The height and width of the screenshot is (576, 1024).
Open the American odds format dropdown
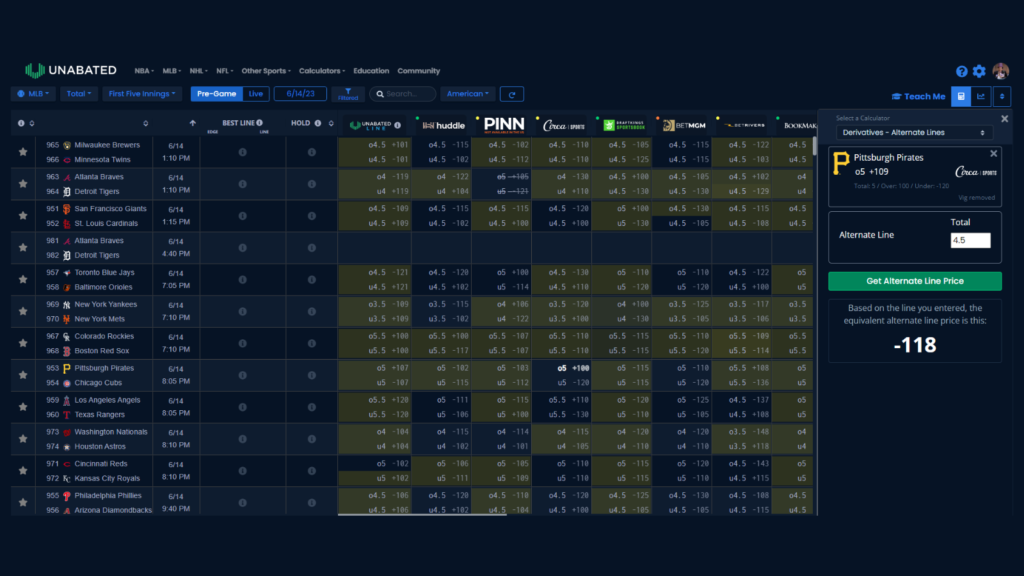(468, 94)
